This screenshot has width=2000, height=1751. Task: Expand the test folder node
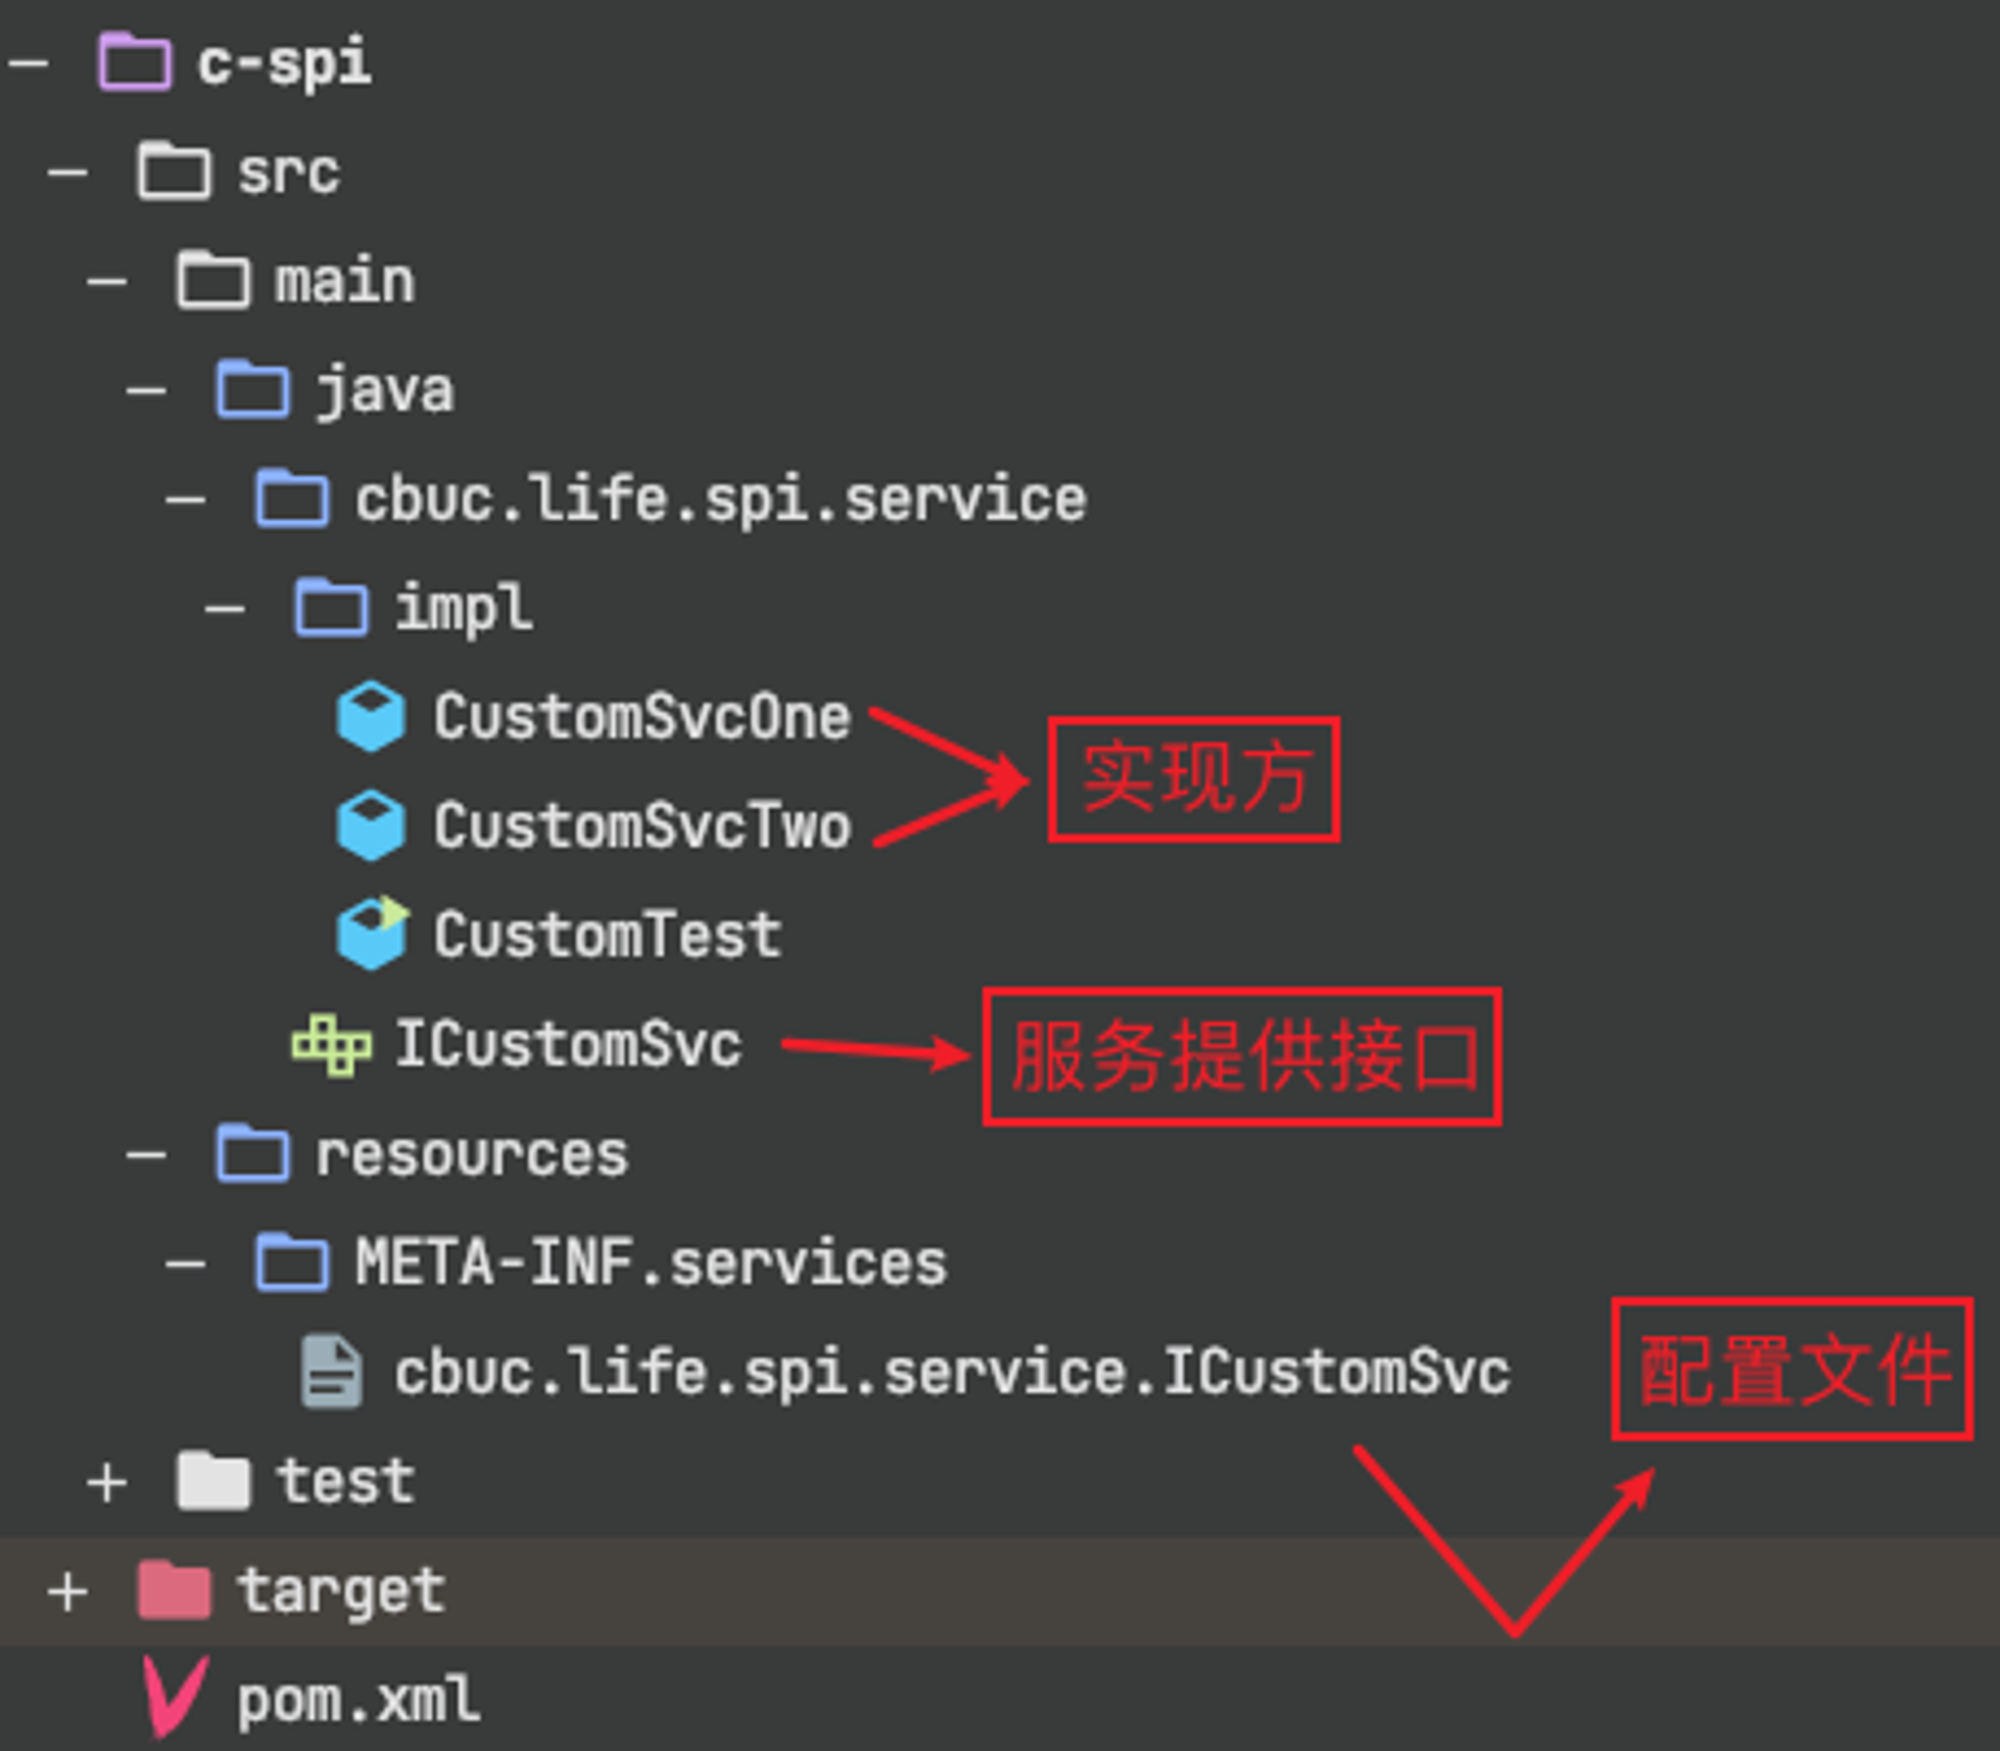(x=107, y=1483)
